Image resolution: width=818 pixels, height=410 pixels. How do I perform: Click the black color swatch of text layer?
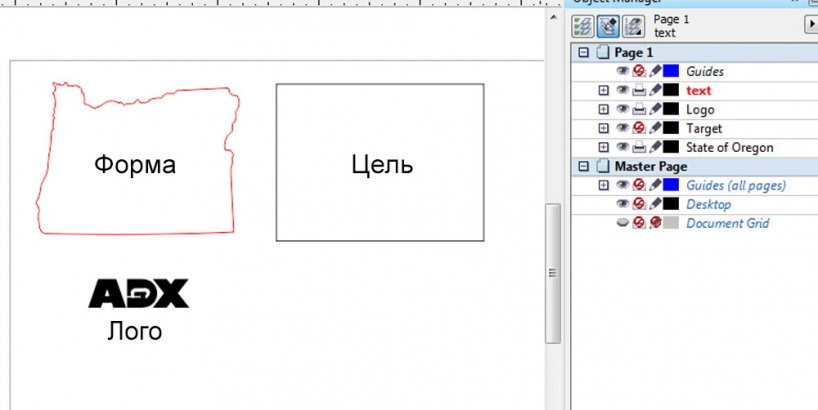pyautogui.click(x=671, y=90)
